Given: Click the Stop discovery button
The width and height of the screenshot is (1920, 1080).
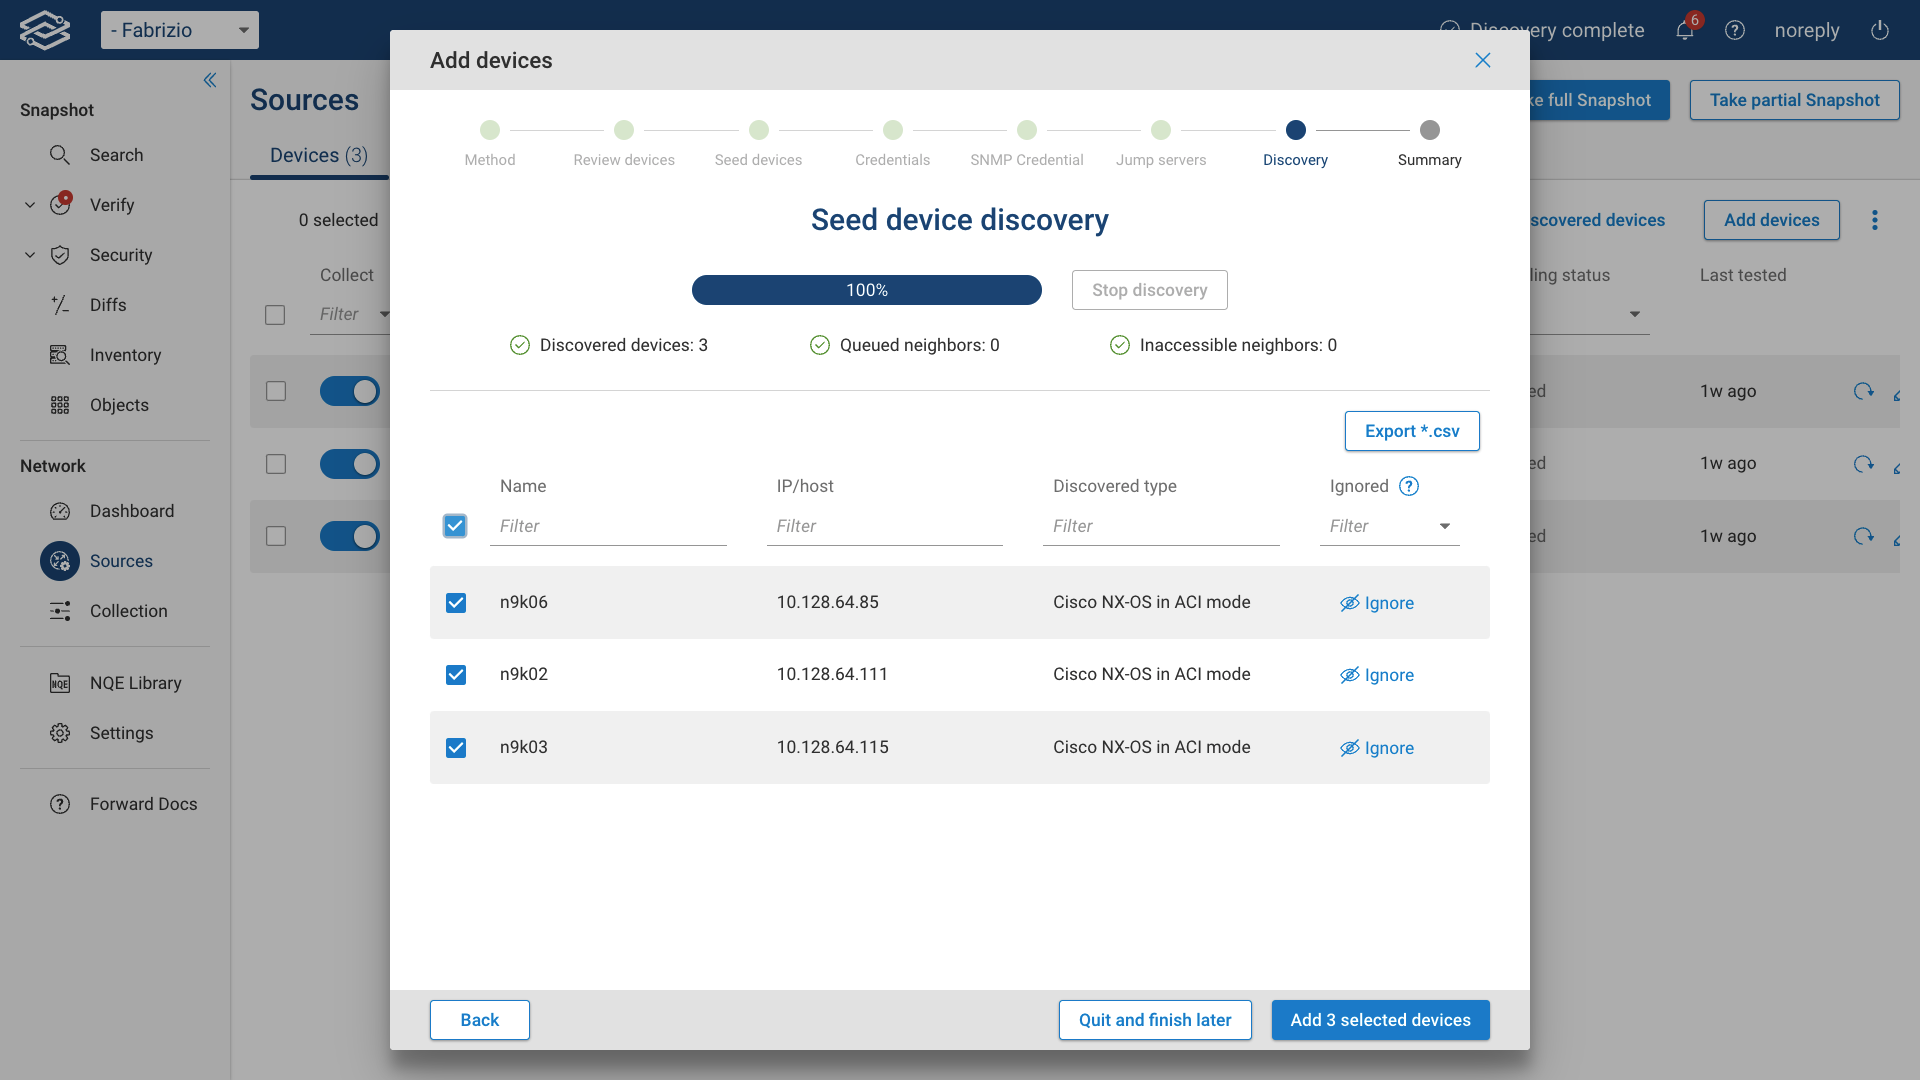Looking at the screenshot, I should [x=1149, y=290].
